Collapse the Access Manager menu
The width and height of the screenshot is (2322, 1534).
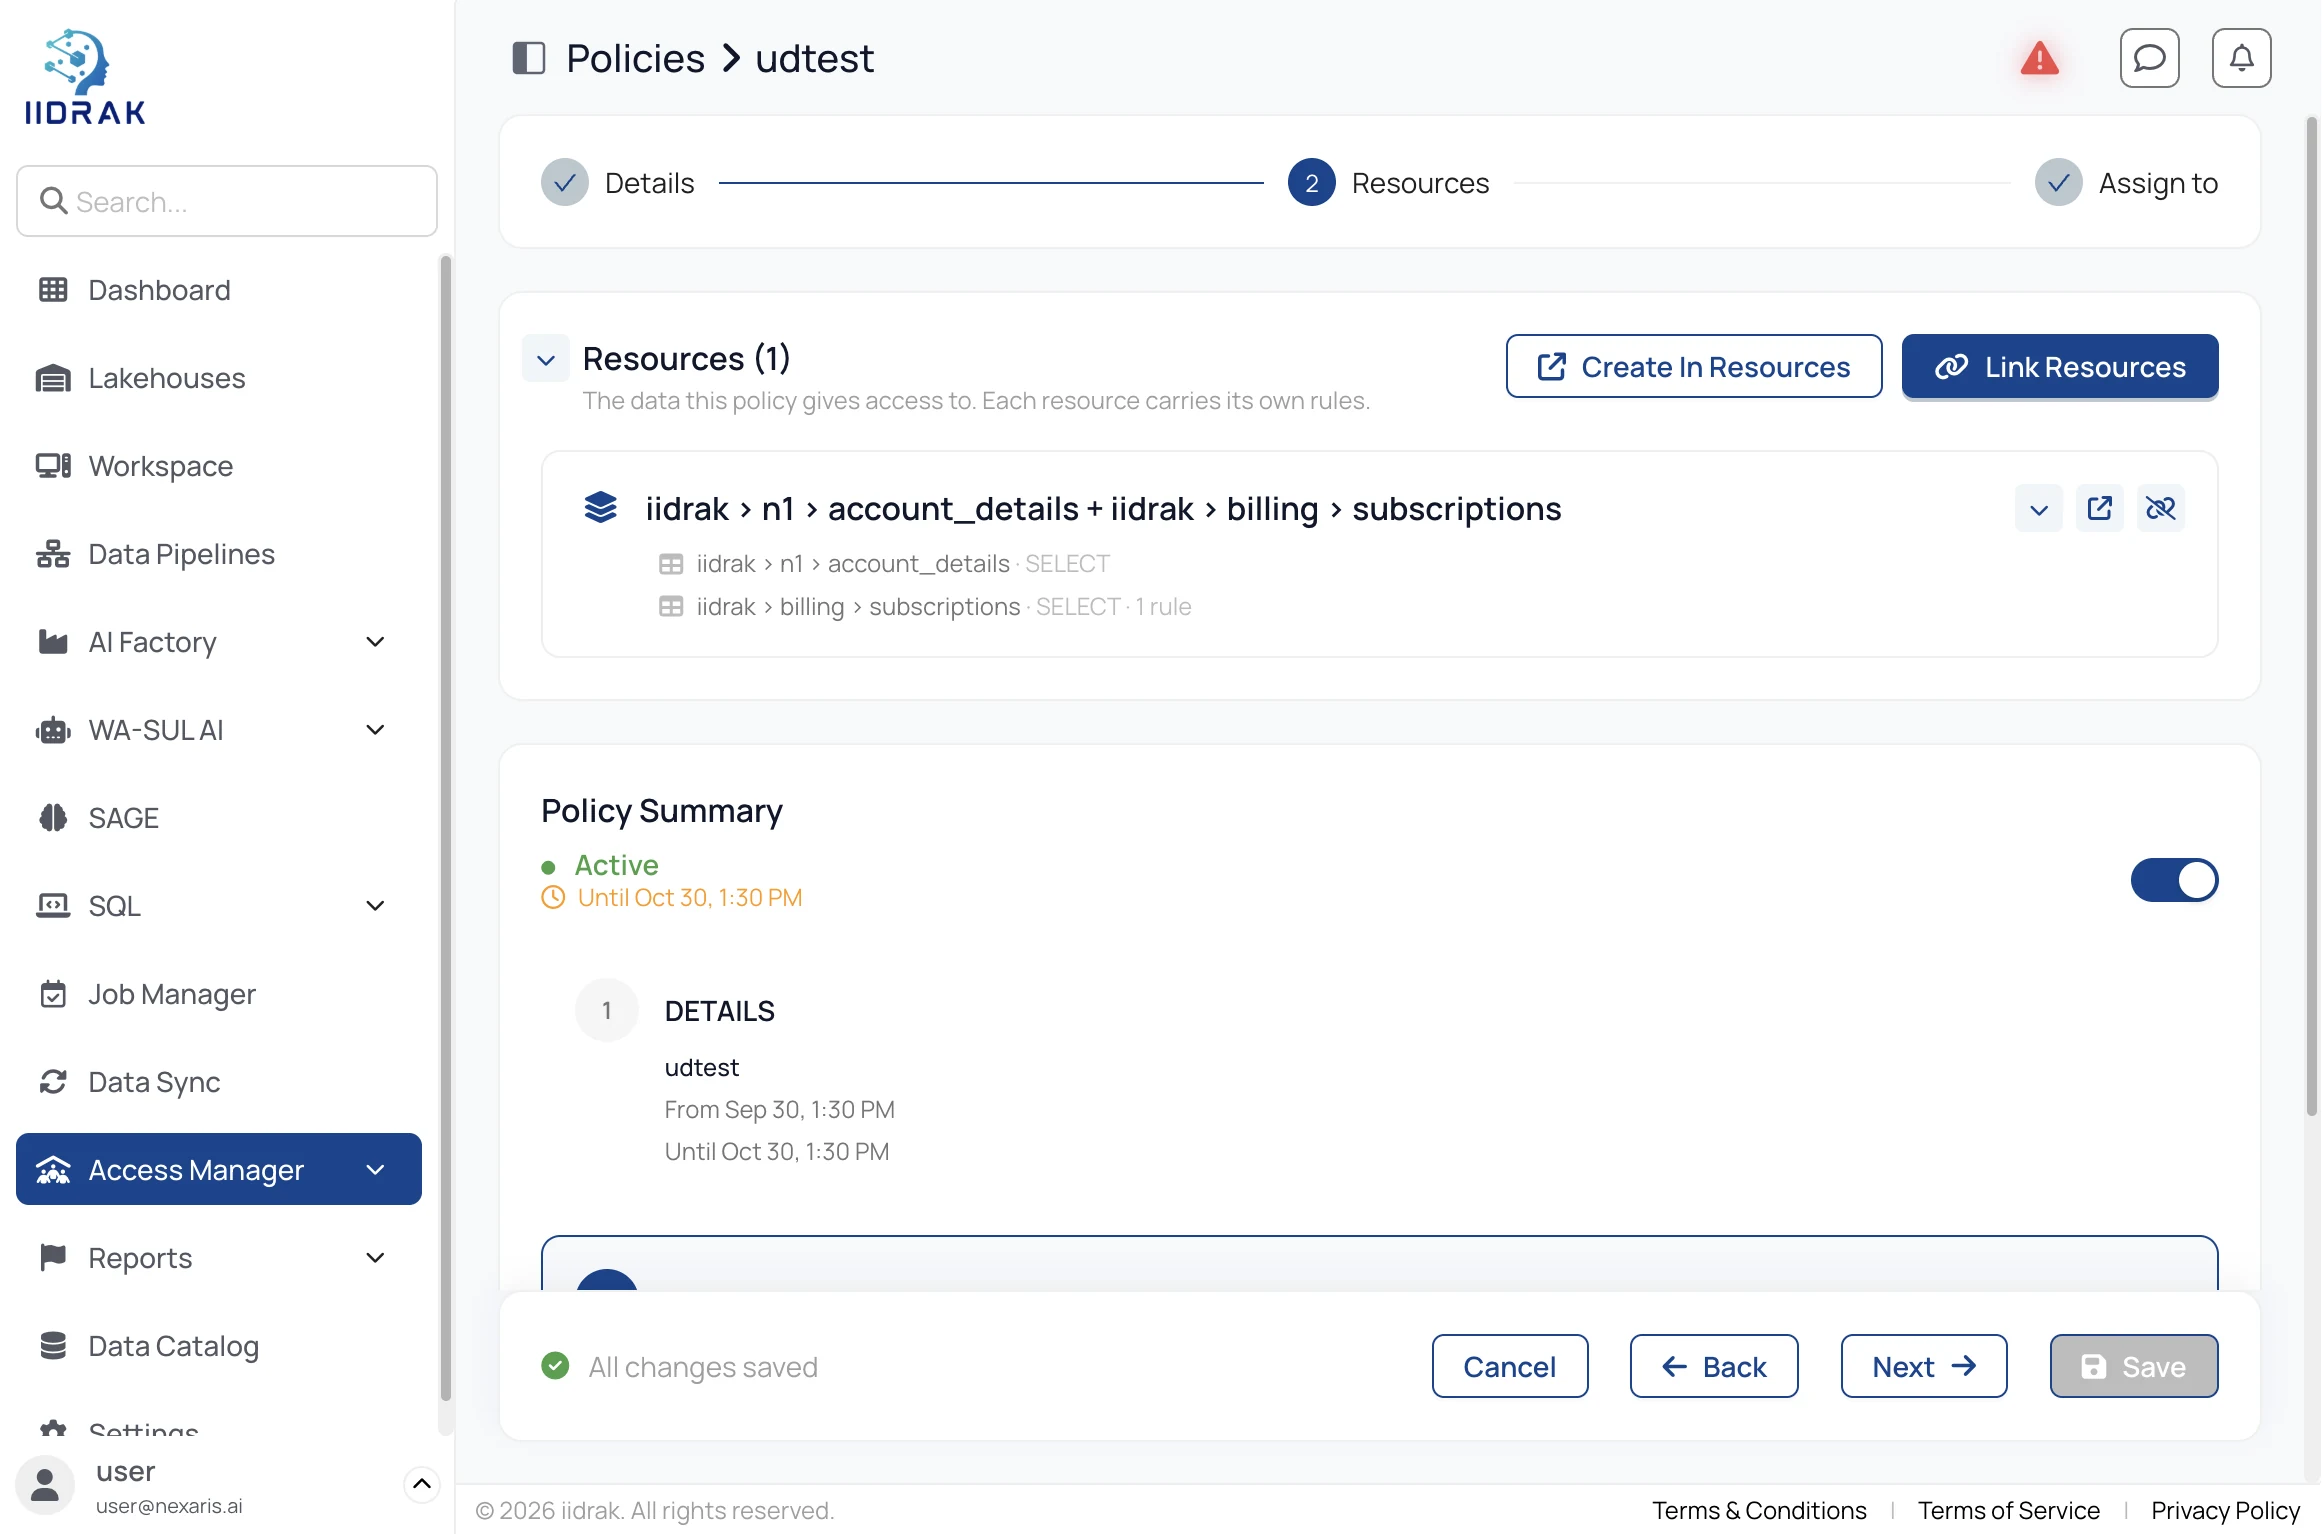tap(375, 1170)
